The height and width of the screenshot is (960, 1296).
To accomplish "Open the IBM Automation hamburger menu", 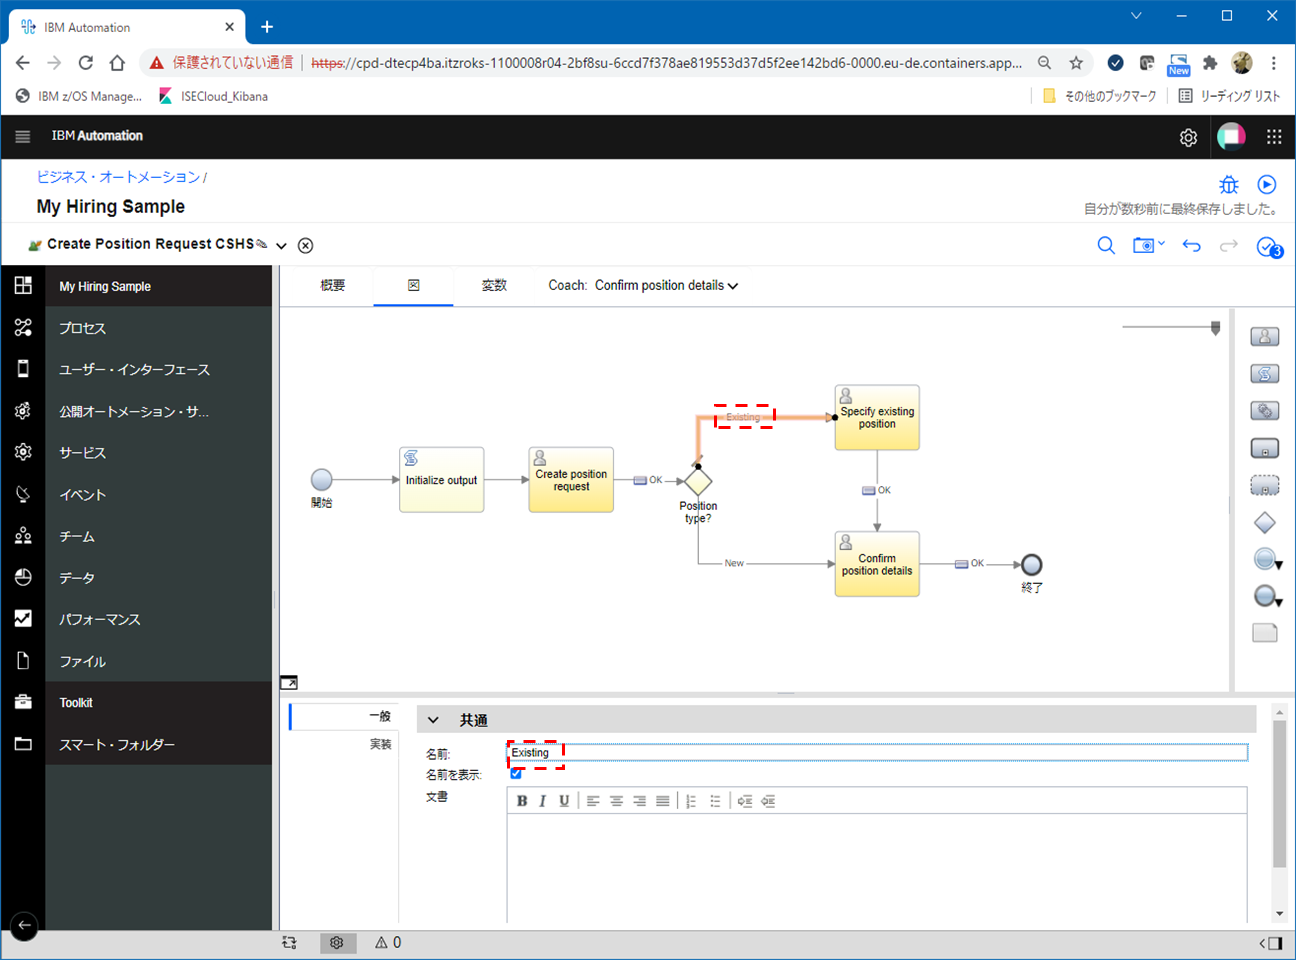I will [x=23, y=136].
